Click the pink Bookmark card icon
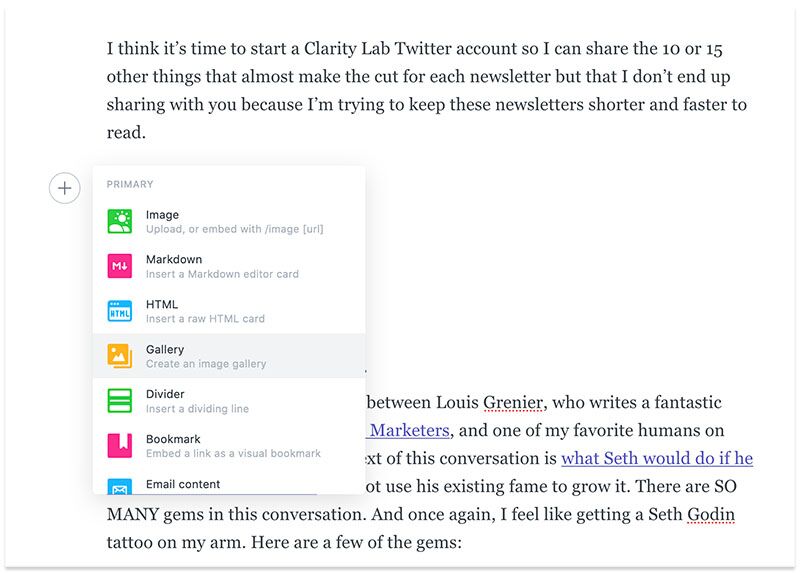This screenshot has height=573, width=800. click(119, 445)
